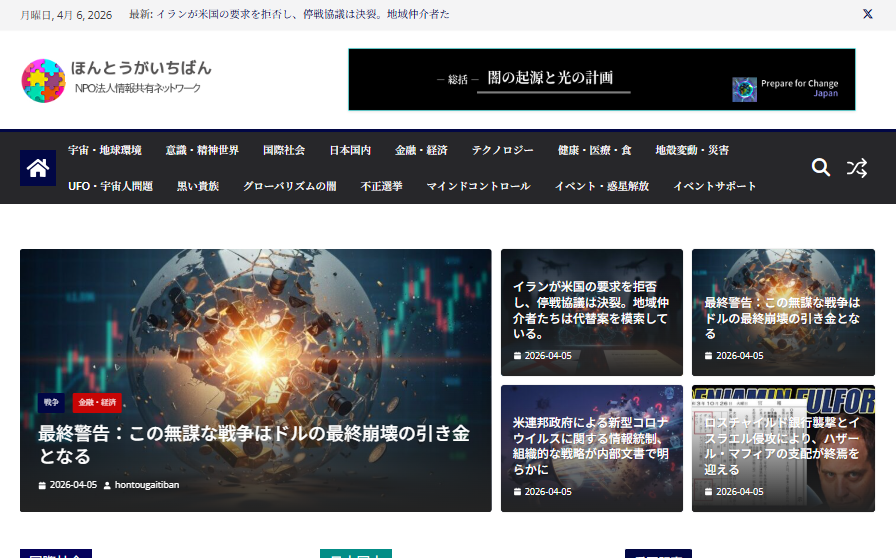Open the 宇宙・地球環境 menu item
This screenshot has width=896, height=558.
tap(105, 151)
